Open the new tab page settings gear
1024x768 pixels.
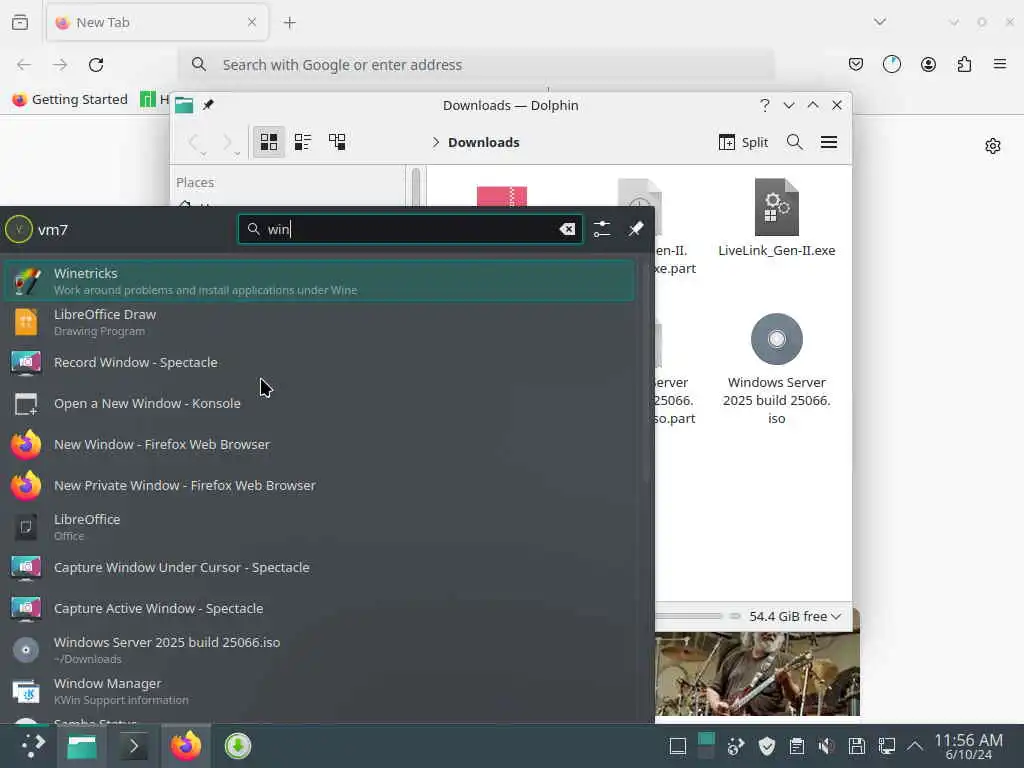click(993, 146)
